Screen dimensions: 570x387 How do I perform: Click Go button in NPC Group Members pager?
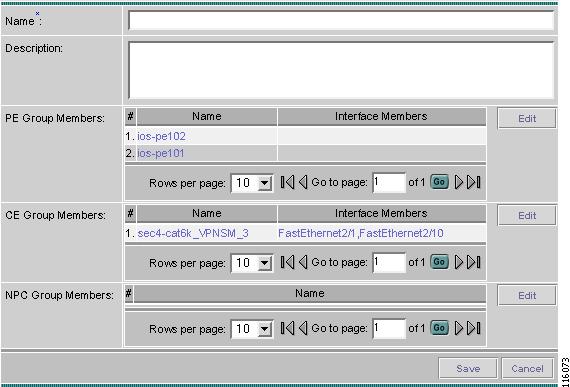pos(439,328)
